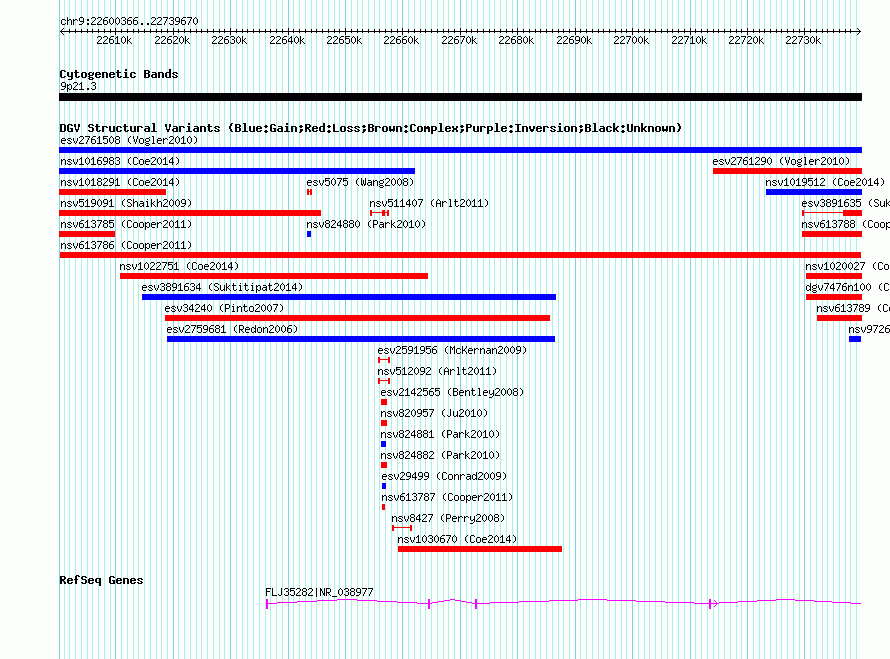This screenshot has width=890, height=659.
Task: Click the nsv8427 (Perry2008) red glyph
Action: 402,528
